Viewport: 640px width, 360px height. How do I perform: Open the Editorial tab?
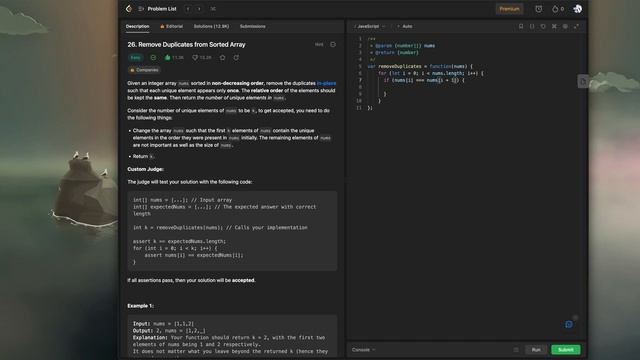tap(171, 26)
